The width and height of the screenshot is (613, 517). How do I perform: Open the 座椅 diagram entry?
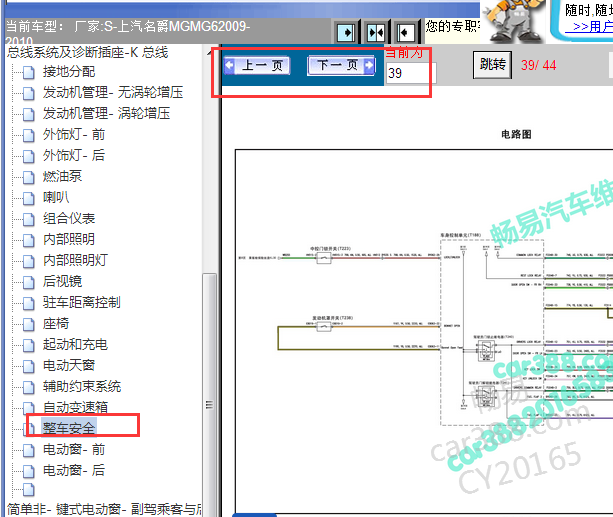(56, 323)
